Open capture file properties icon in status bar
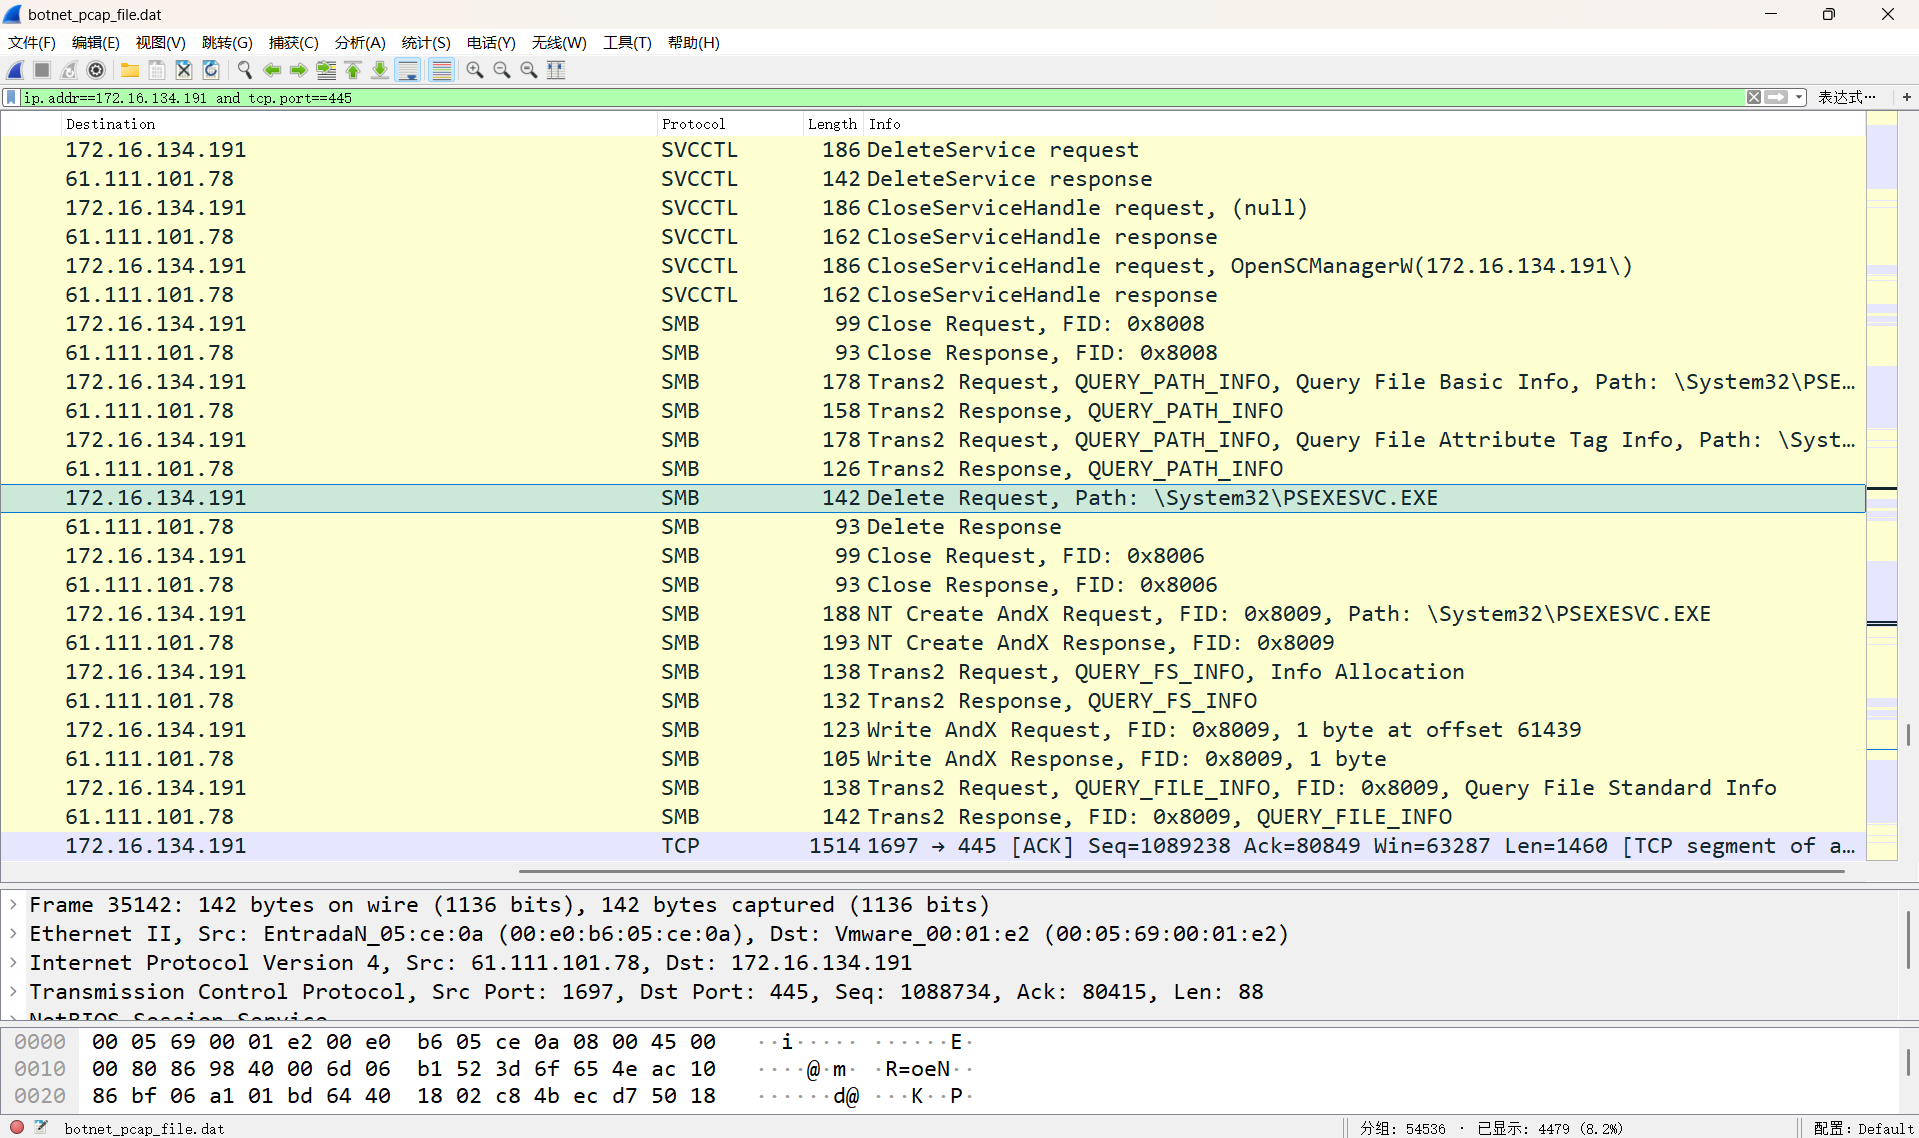The image size is (1919, 1138). (x=41, y=1127)
